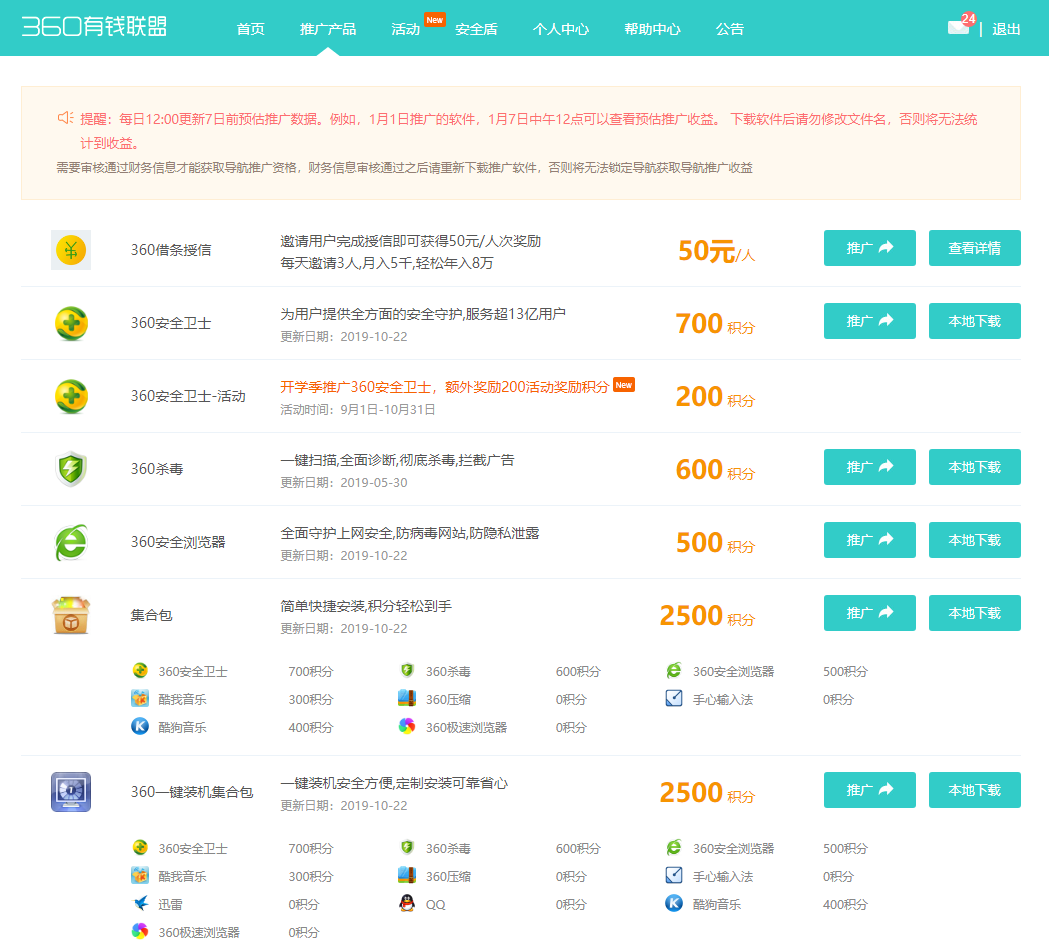1049x942 pixels.
Task: Click 推广 button for 360一键装机集合包
Action: tap(870, 790)
